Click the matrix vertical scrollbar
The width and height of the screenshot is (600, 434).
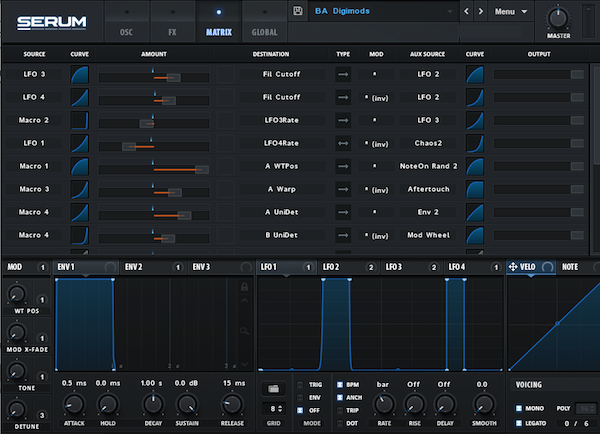[x=596, y=115]
